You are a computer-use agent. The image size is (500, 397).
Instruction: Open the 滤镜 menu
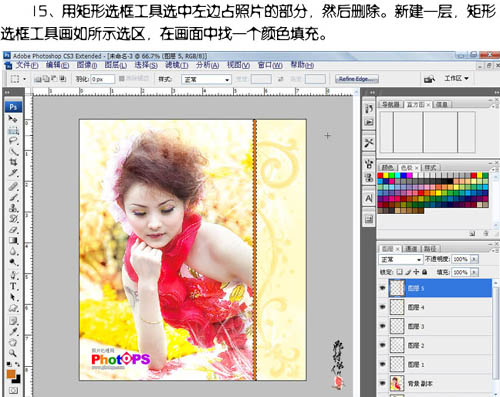click(177, 65)
